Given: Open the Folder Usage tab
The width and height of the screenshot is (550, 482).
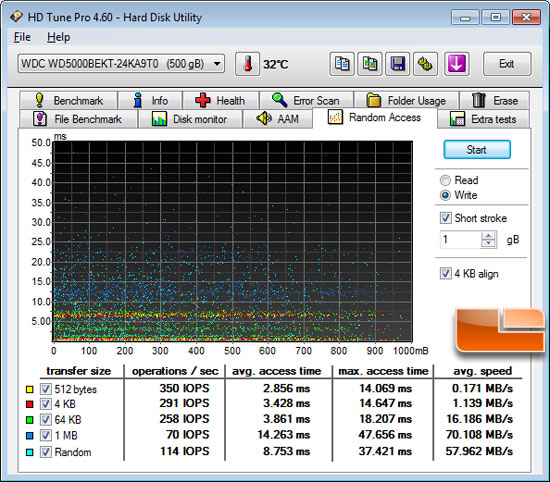Looking at the screenshot, I should point(406,100).
